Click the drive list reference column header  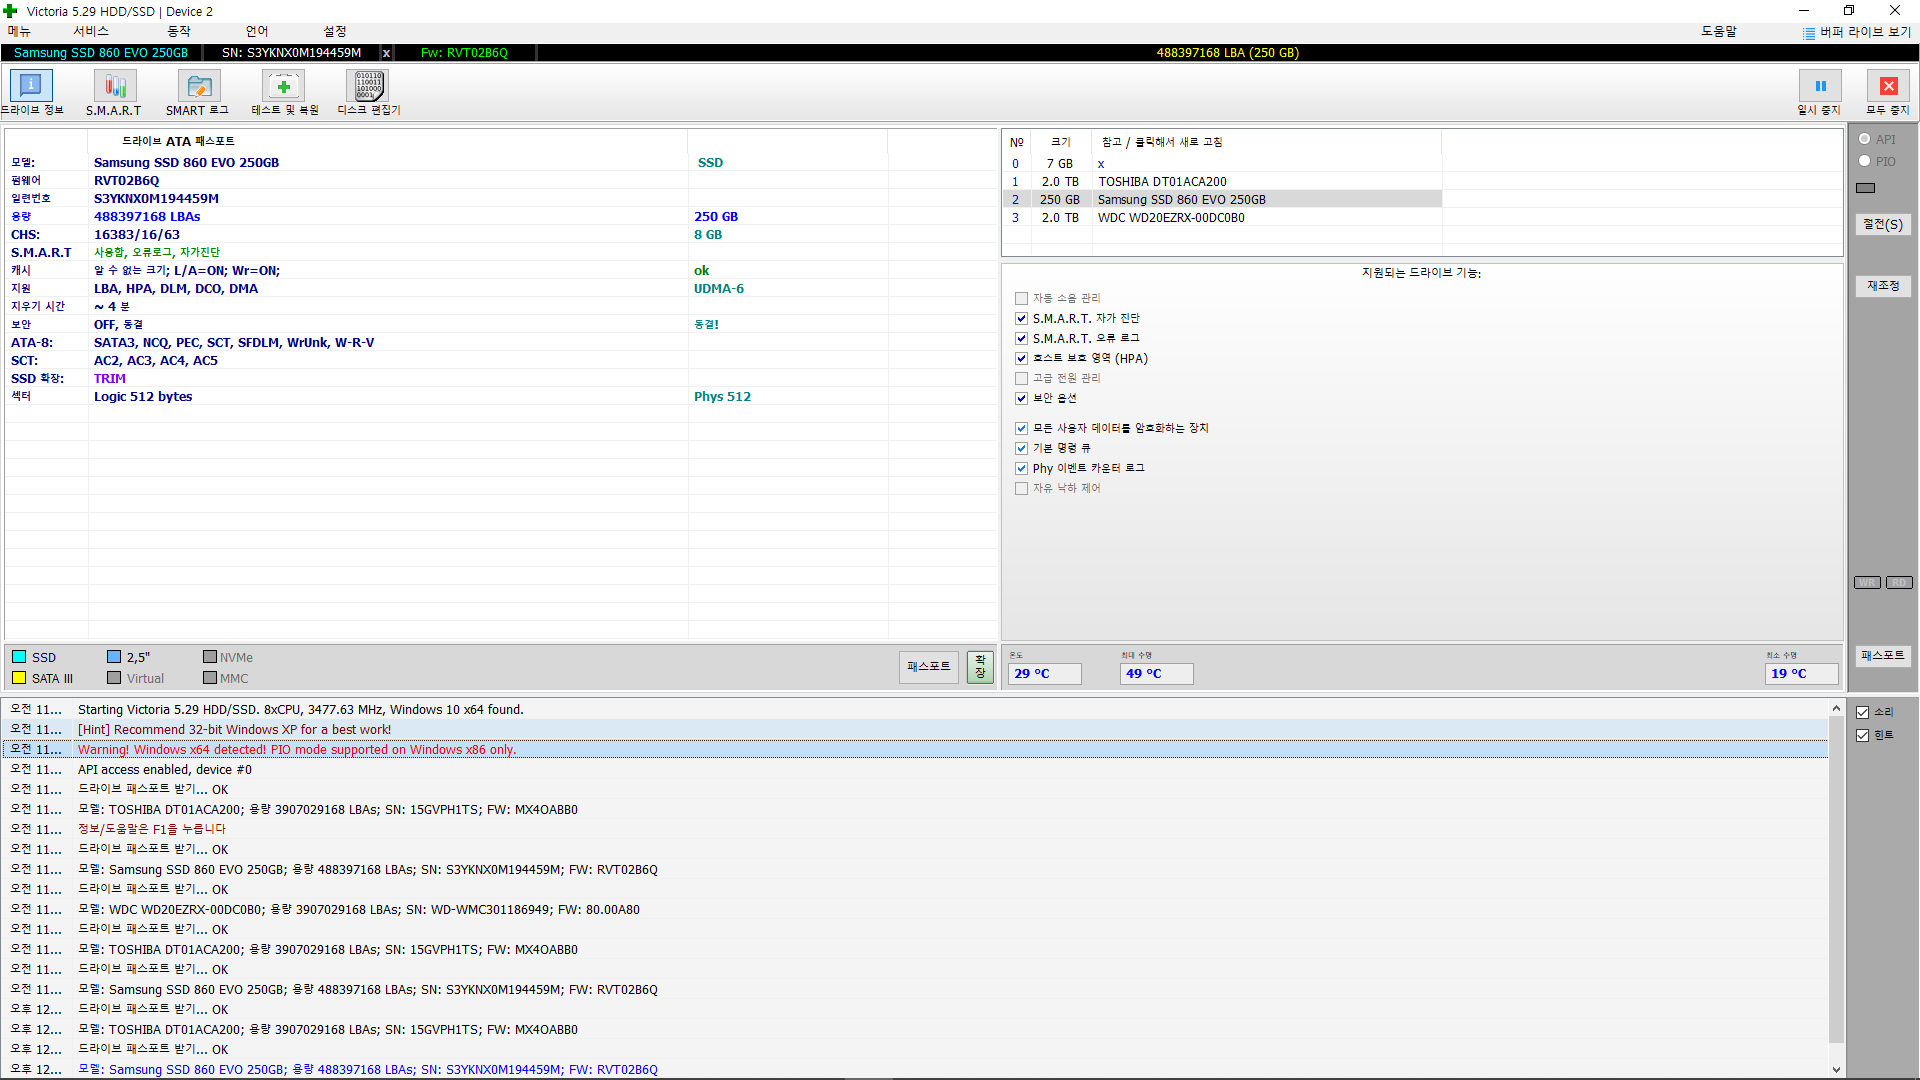point(1267,143)
